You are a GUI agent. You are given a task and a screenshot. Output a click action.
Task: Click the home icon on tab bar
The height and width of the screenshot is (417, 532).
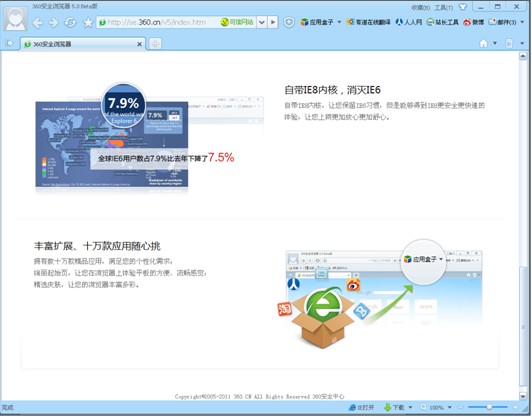[483, 43]
